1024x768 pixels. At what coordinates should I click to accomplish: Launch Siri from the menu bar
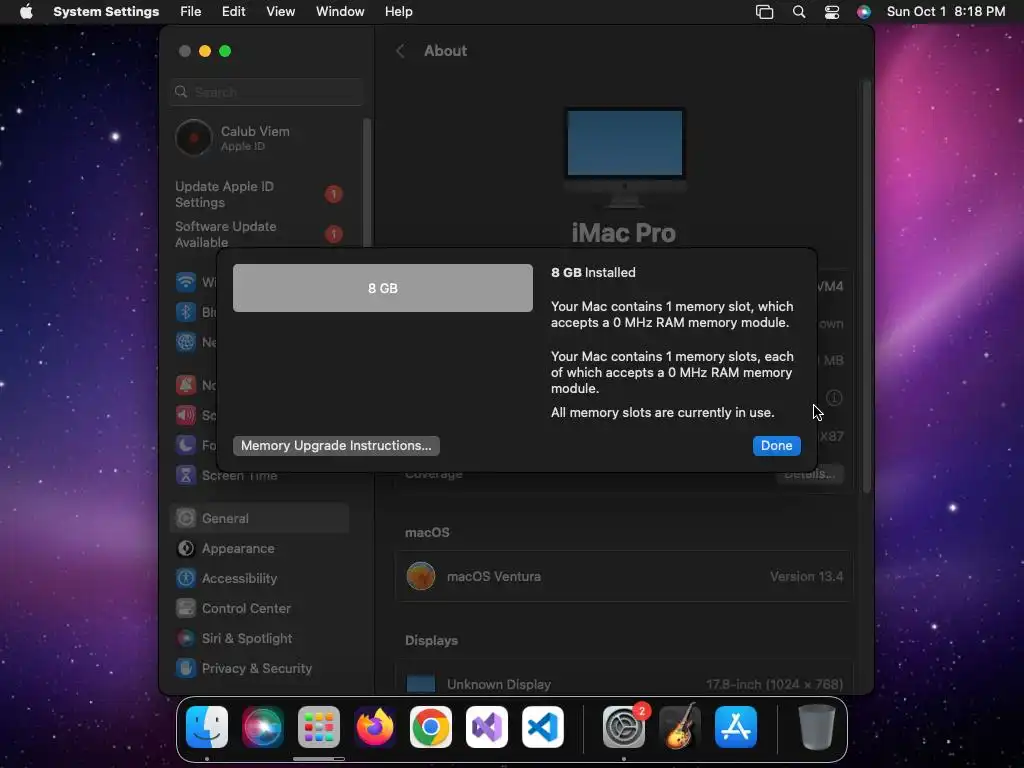pos(863,12)
